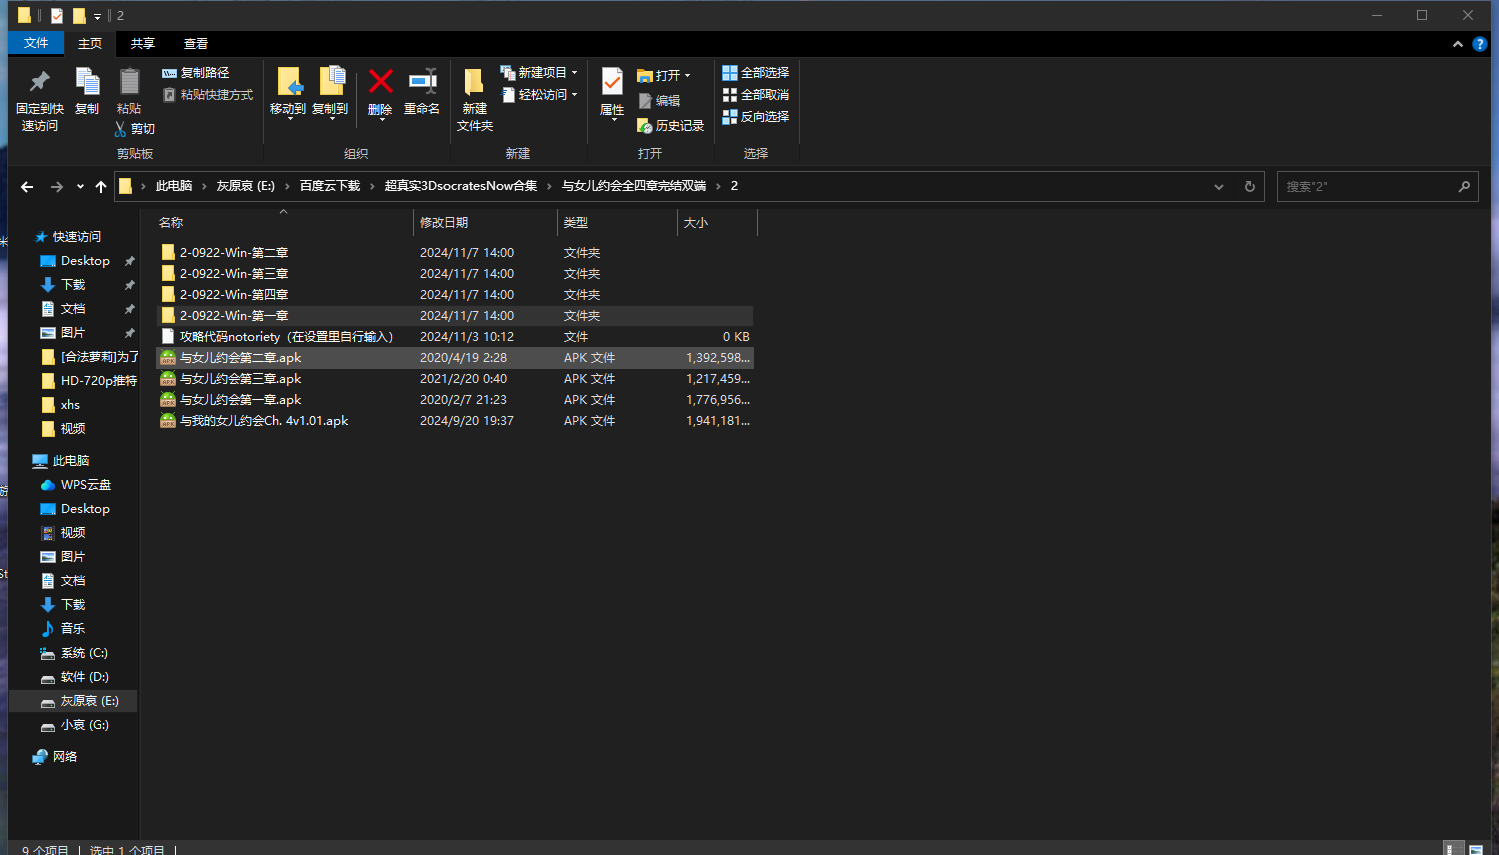This screenshot has height=855, width=1499.
Task: Sort by the 类型 column header
Action: 617,223
